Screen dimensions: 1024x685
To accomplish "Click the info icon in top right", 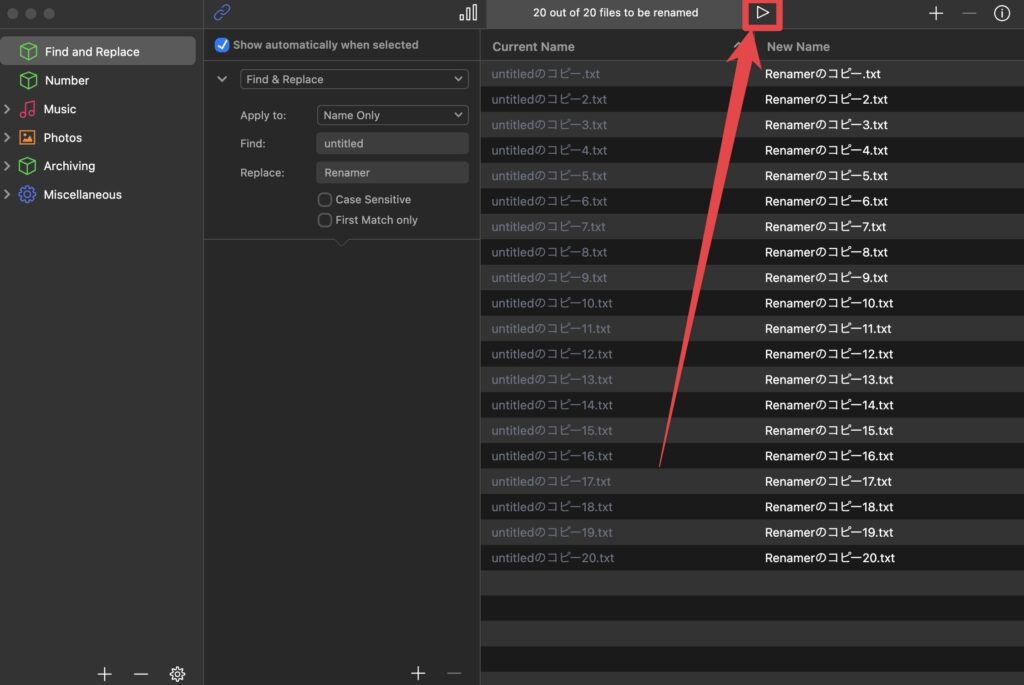I will 1001,13.
